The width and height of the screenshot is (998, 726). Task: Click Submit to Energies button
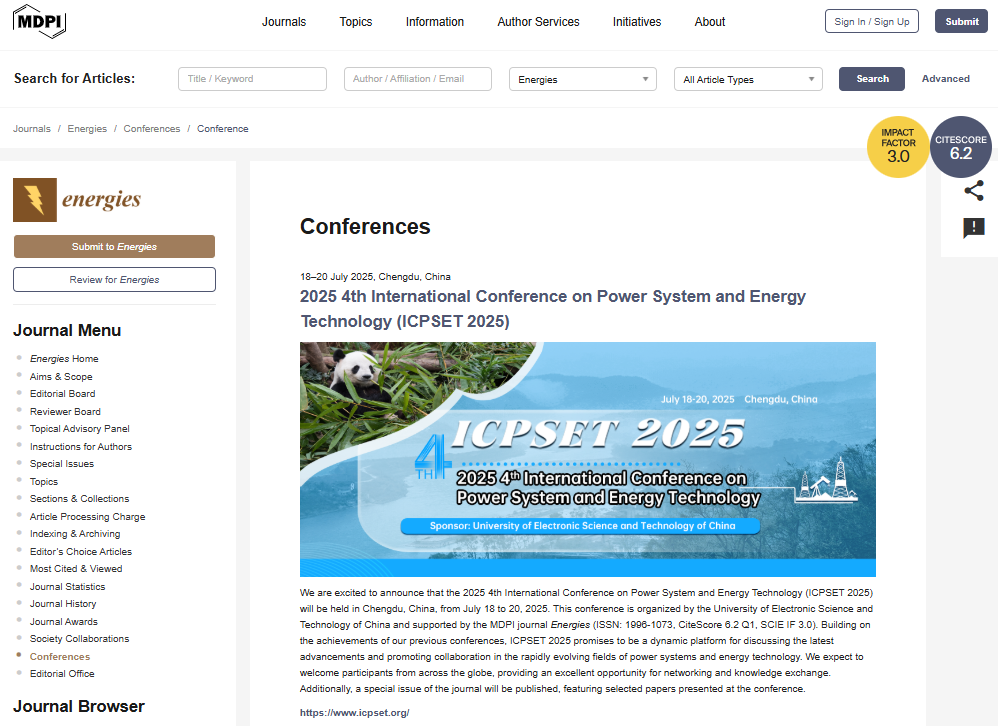coord(115,247)
